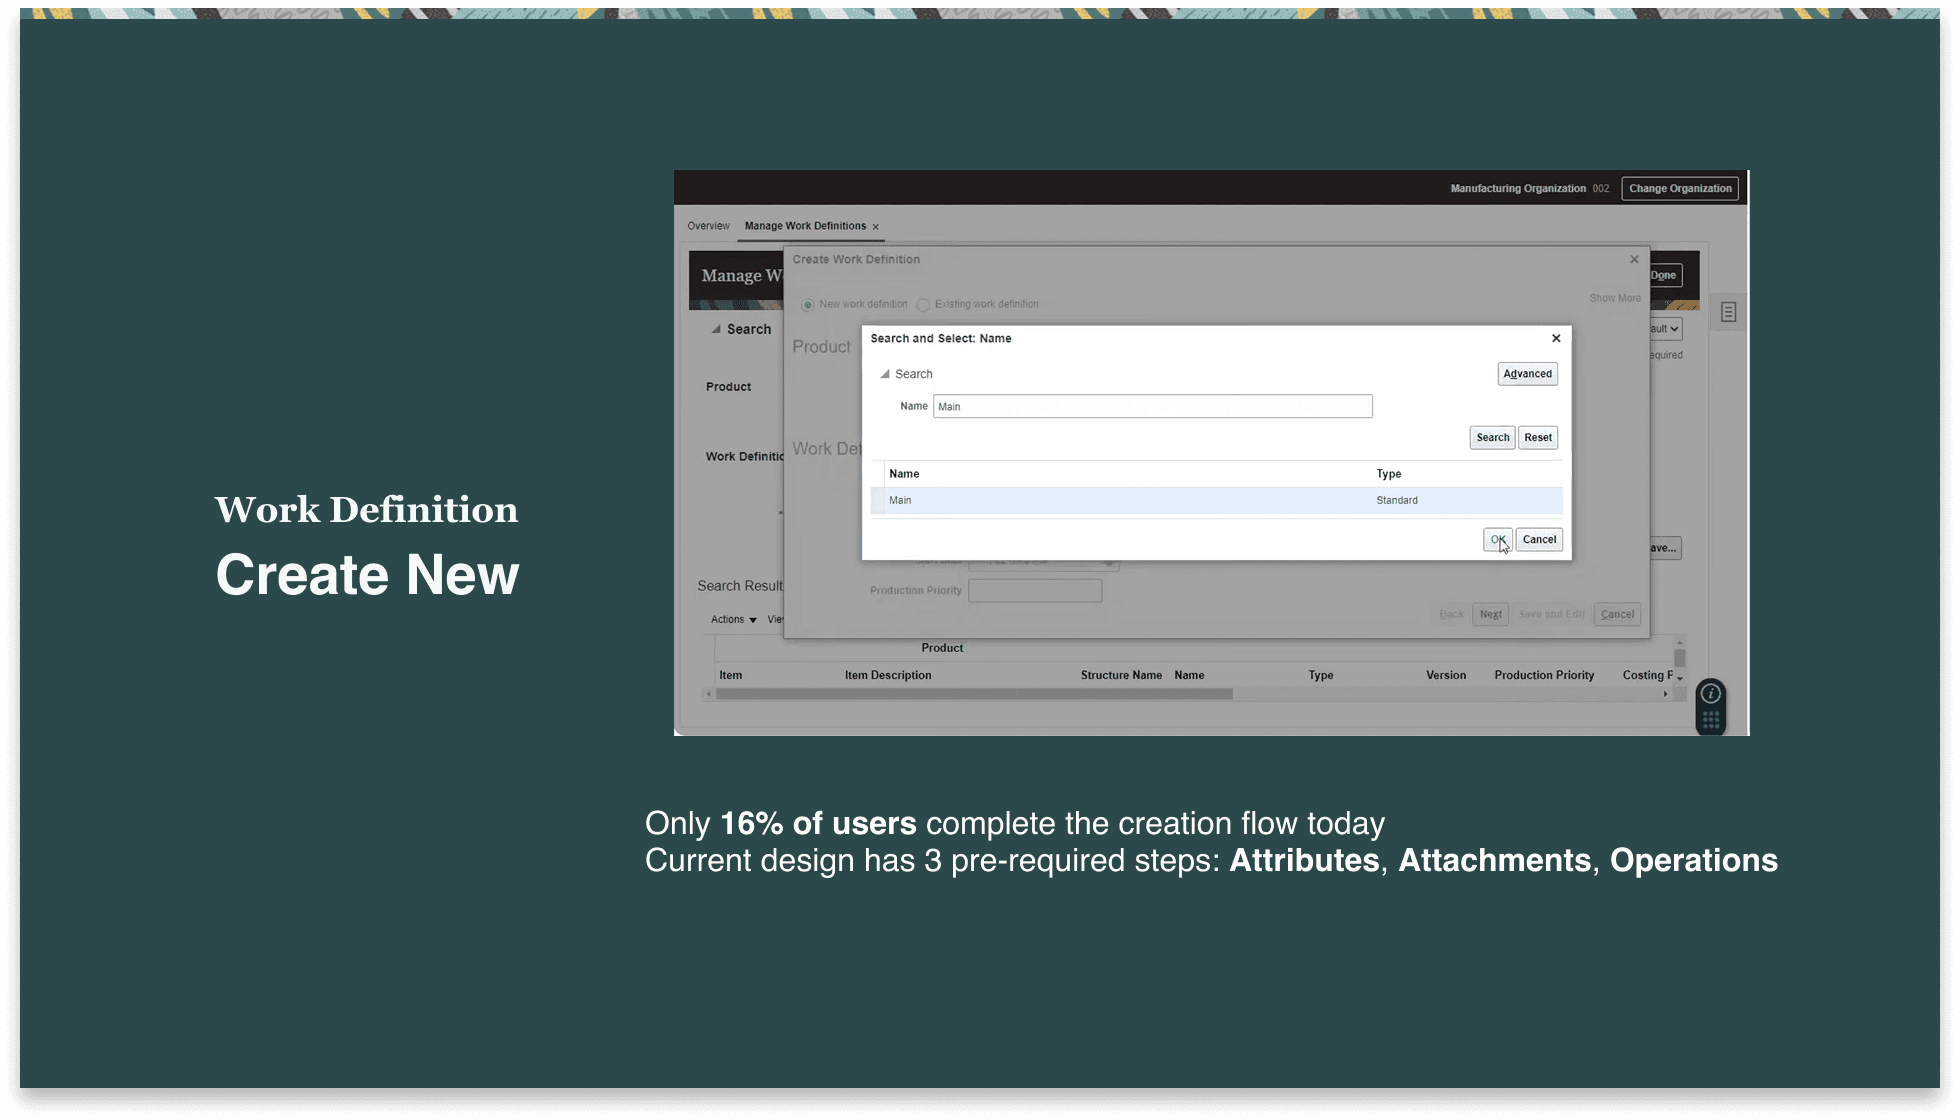Switch to the Overview tab
This screenshot has height=1120, width=1960.
coord(708,226)
